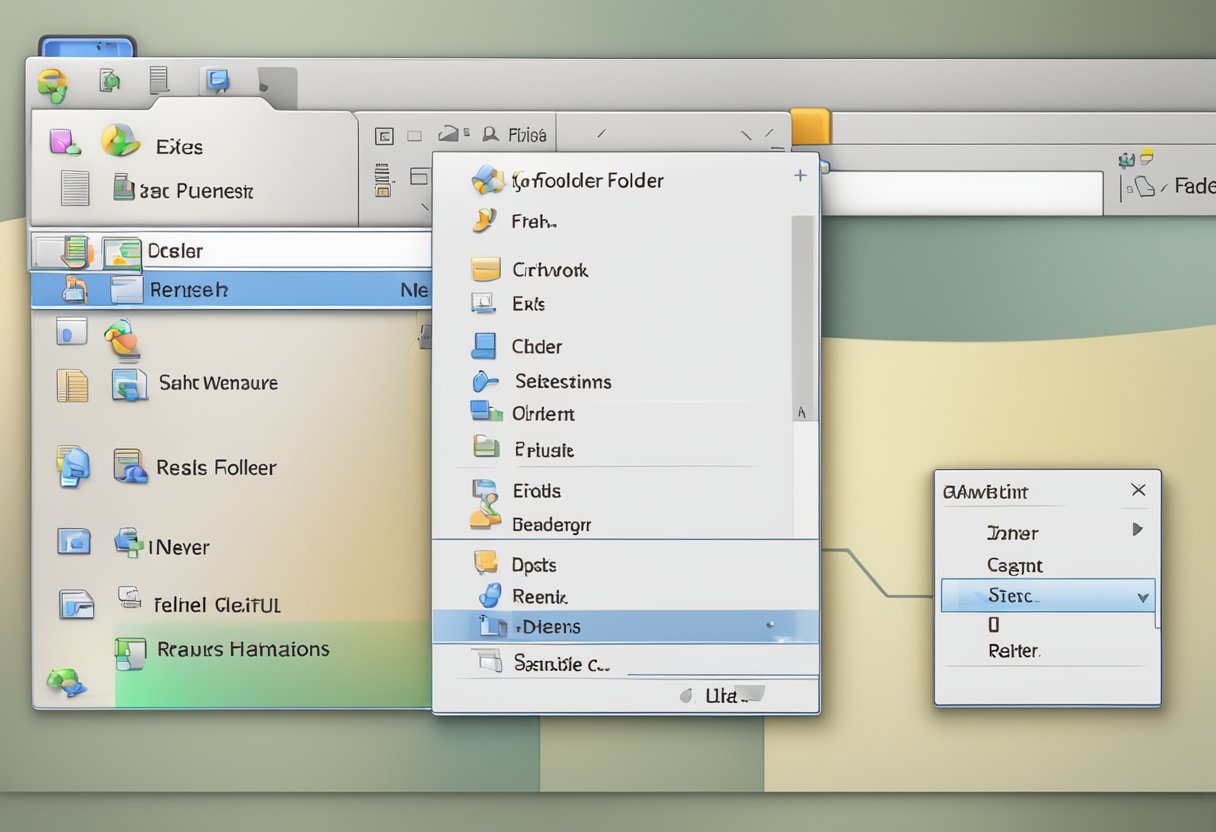The image size is (1216, 832).
Task: Click the pink square icon in left panel
Action: click(65, 142)
